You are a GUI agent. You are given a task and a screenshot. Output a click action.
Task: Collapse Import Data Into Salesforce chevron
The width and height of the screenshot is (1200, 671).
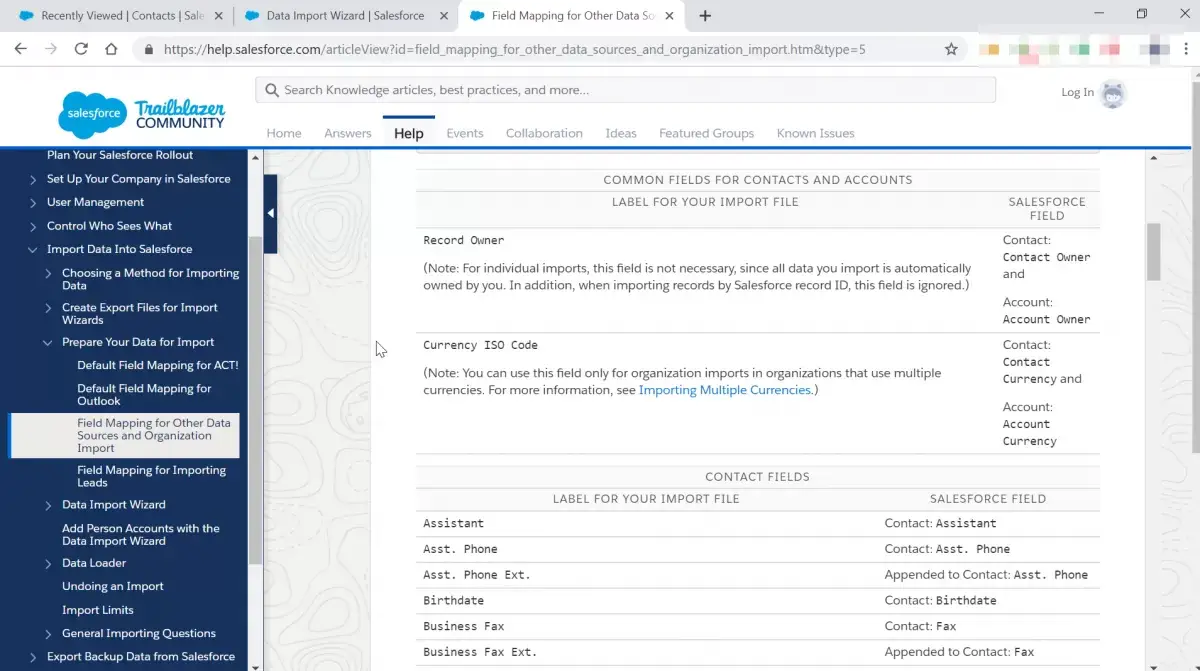coord(33,250)
